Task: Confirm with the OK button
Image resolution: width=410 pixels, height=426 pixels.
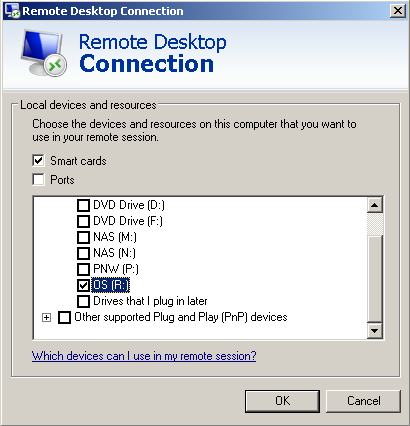Action: 282,401
